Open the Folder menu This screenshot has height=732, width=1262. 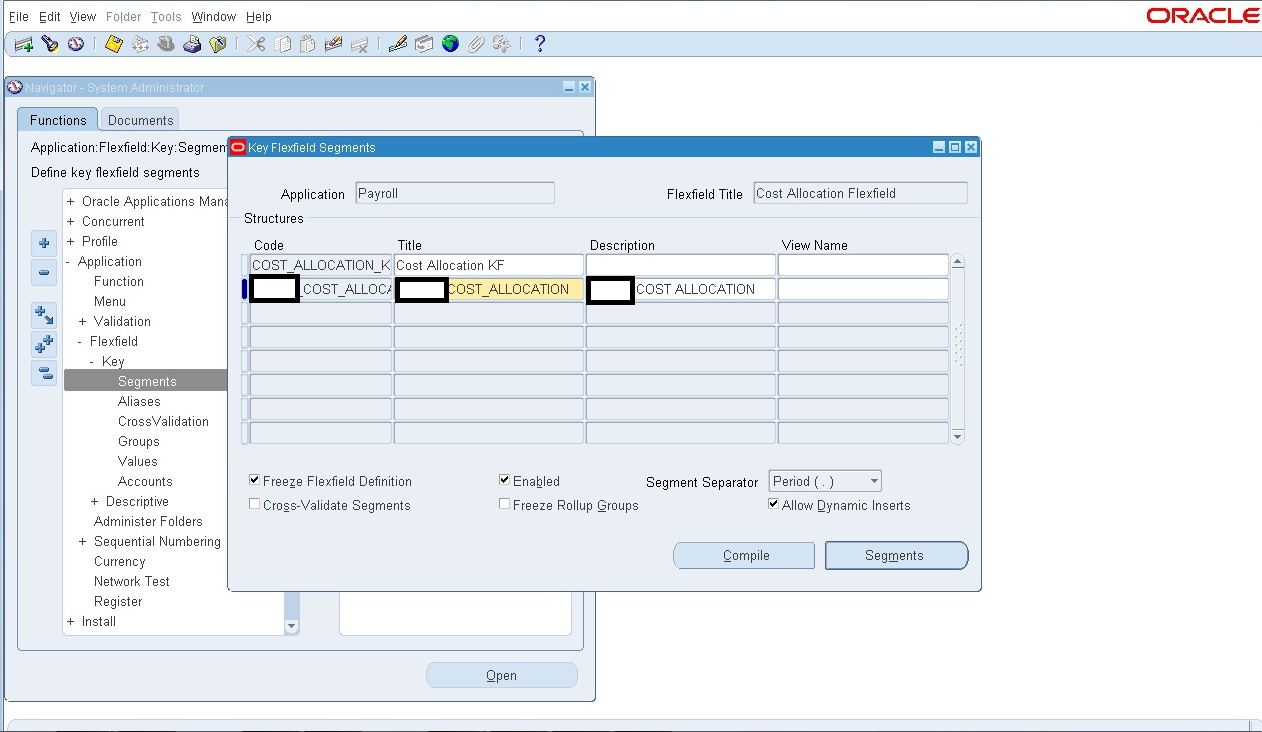pyautogui.click(x=123, y=16)
